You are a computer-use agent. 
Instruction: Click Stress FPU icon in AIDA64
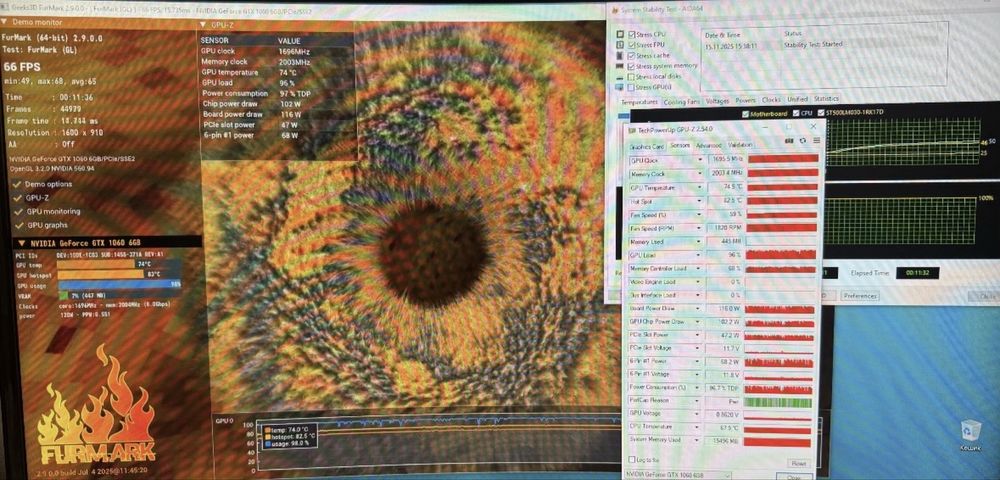point(620,45)
